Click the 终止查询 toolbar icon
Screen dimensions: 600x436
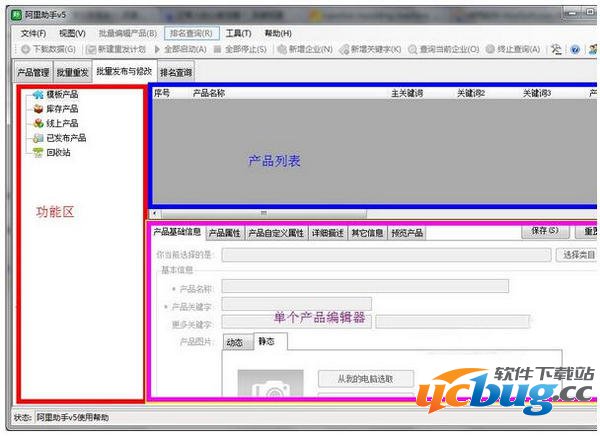[490, 49]
